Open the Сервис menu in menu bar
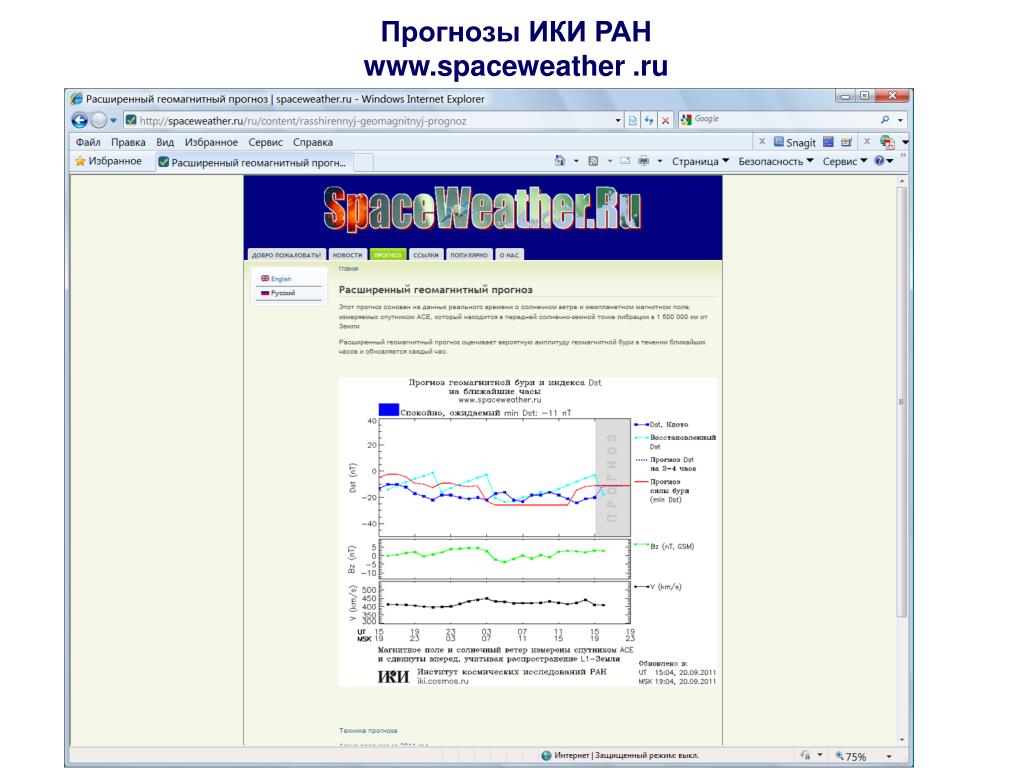The image size is (1024, 768). coord(265,142)
